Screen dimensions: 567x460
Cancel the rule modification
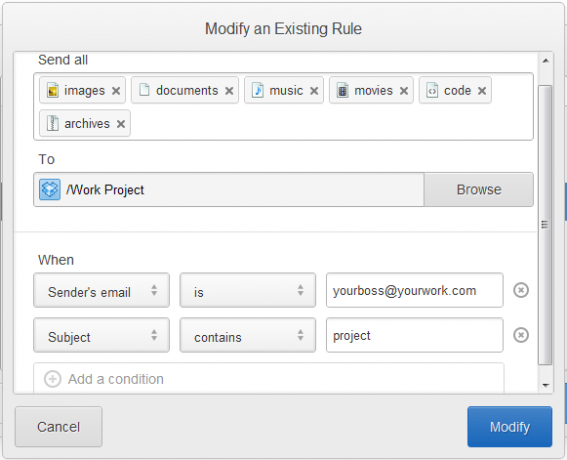(x=59, y=427)
